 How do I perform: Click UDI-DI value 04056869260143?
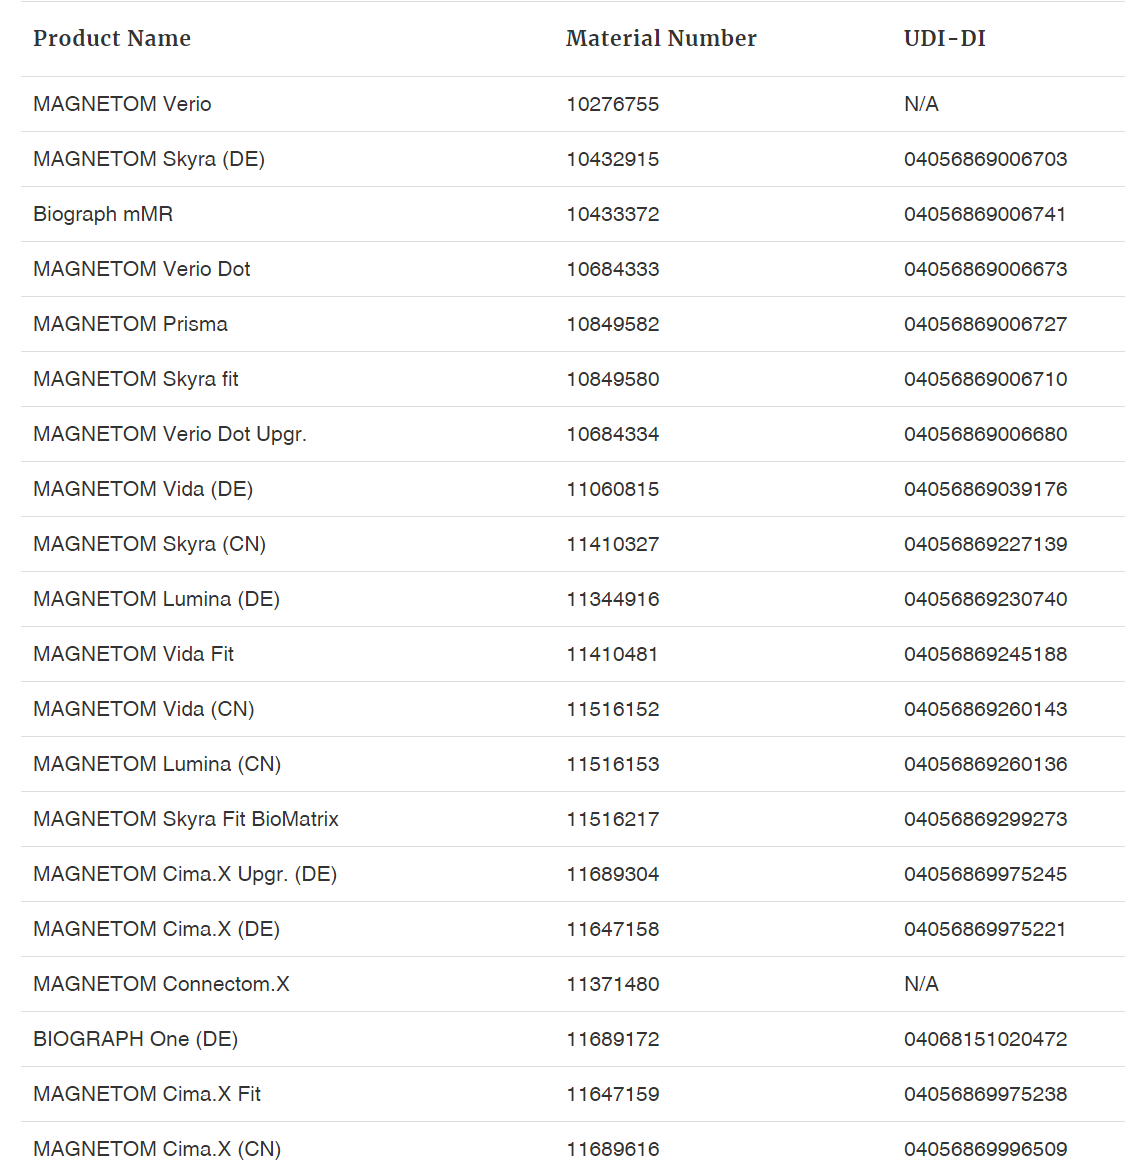[x=985, y=709]
